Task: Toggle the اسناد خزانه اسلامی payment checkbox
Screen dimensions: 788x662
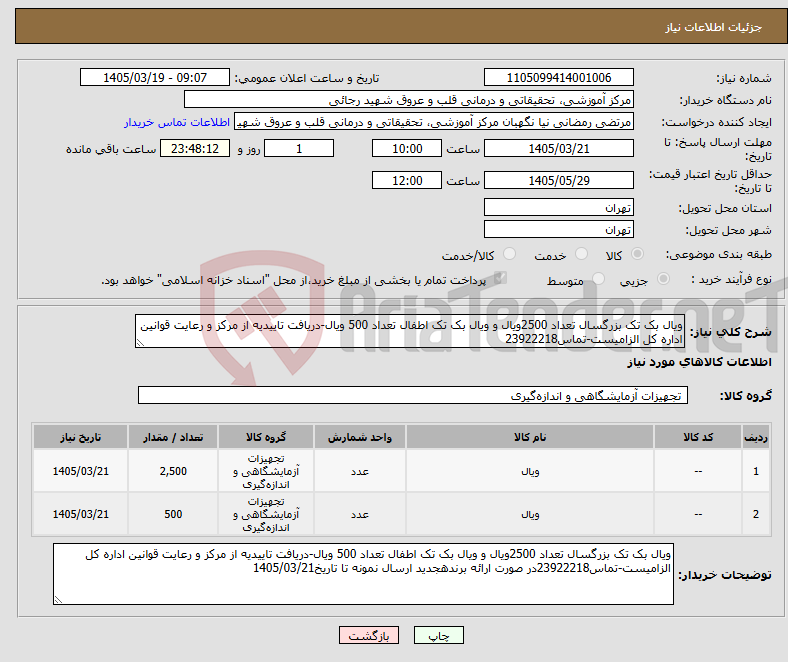Action: 500,278
